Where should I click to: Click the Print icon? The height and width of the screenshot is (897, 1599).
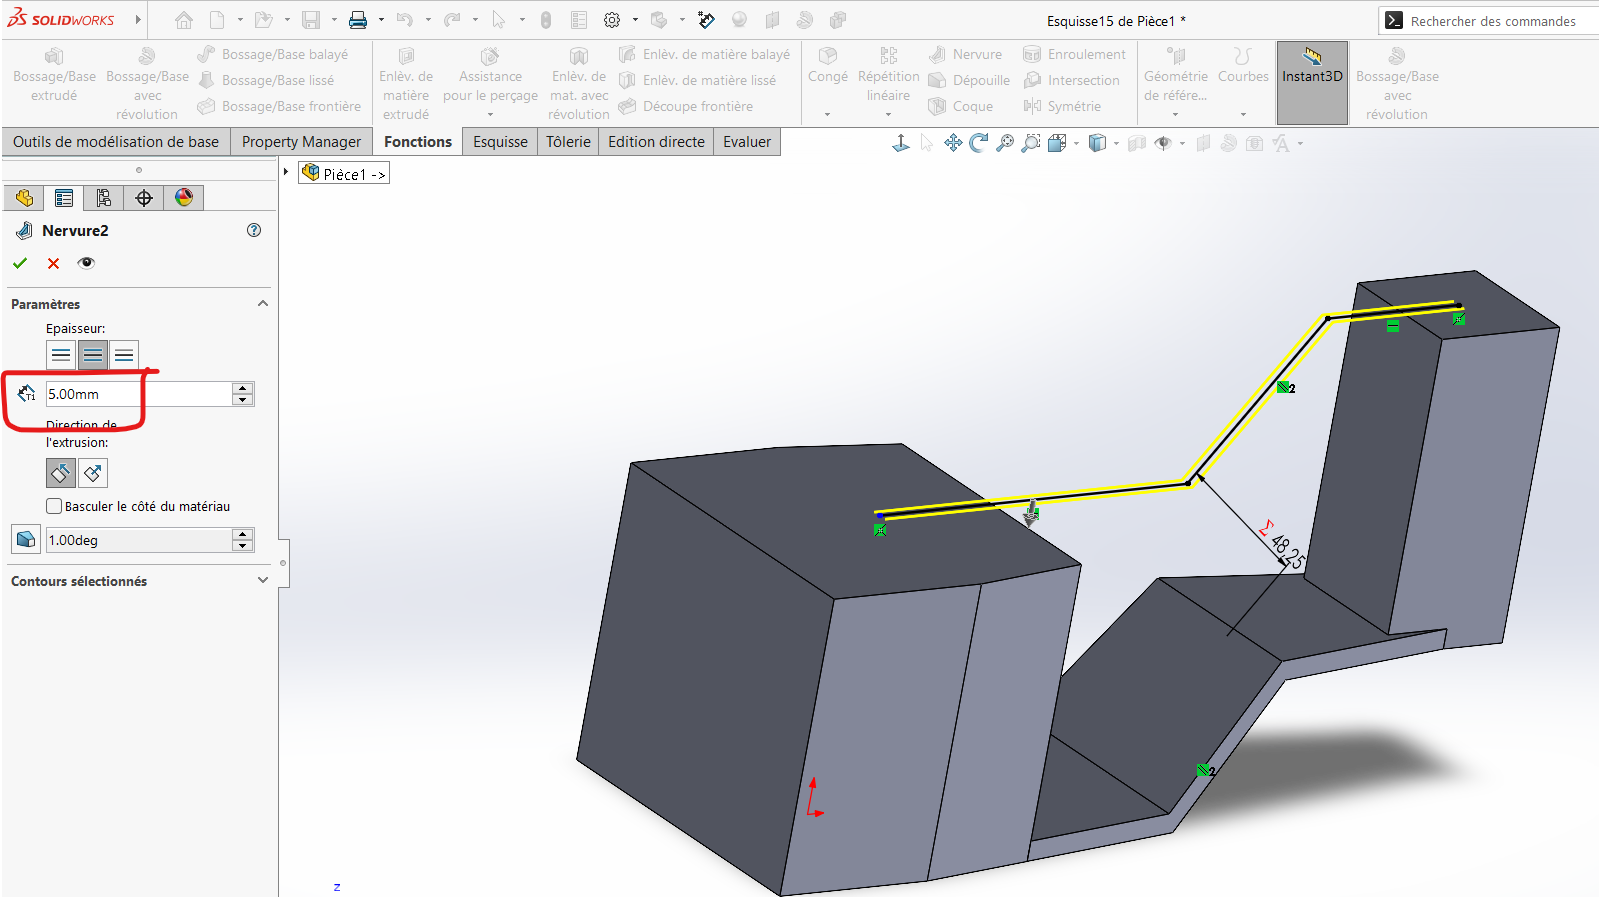click(x=358, y=20)
